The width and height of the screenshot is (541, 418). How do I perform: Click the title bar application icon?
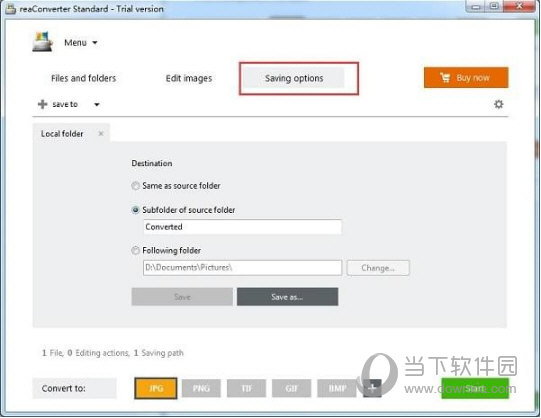10,9
